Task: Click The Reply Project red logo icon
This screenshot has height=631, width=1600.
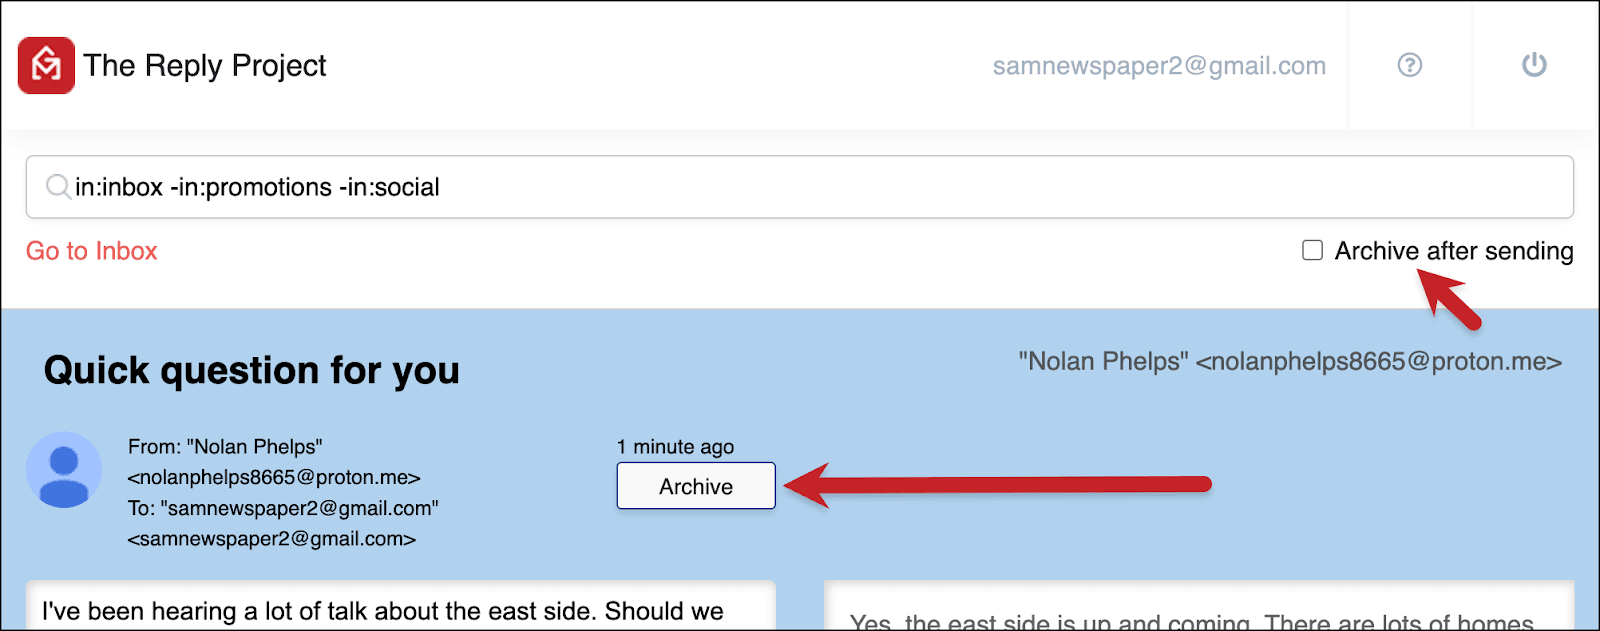Action: pos(46,66)
